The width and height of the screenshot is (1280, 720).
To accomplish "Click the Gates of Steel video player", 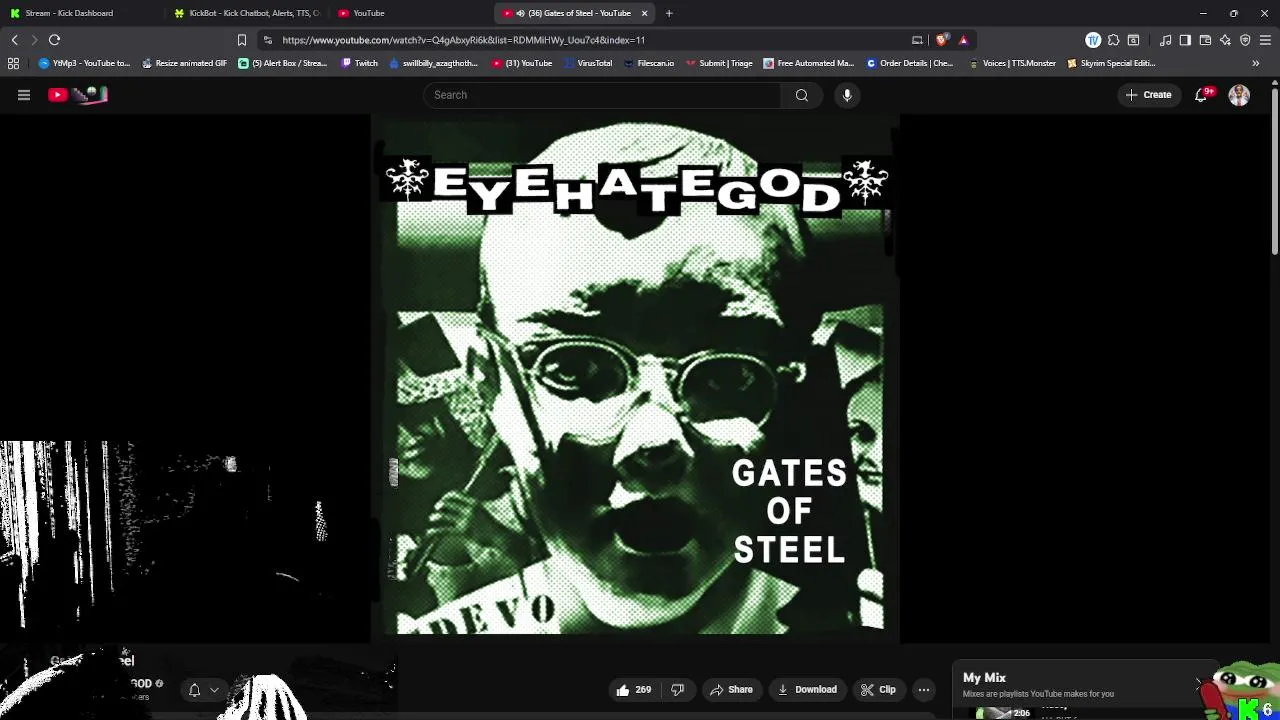I will (x=635, y=378).
